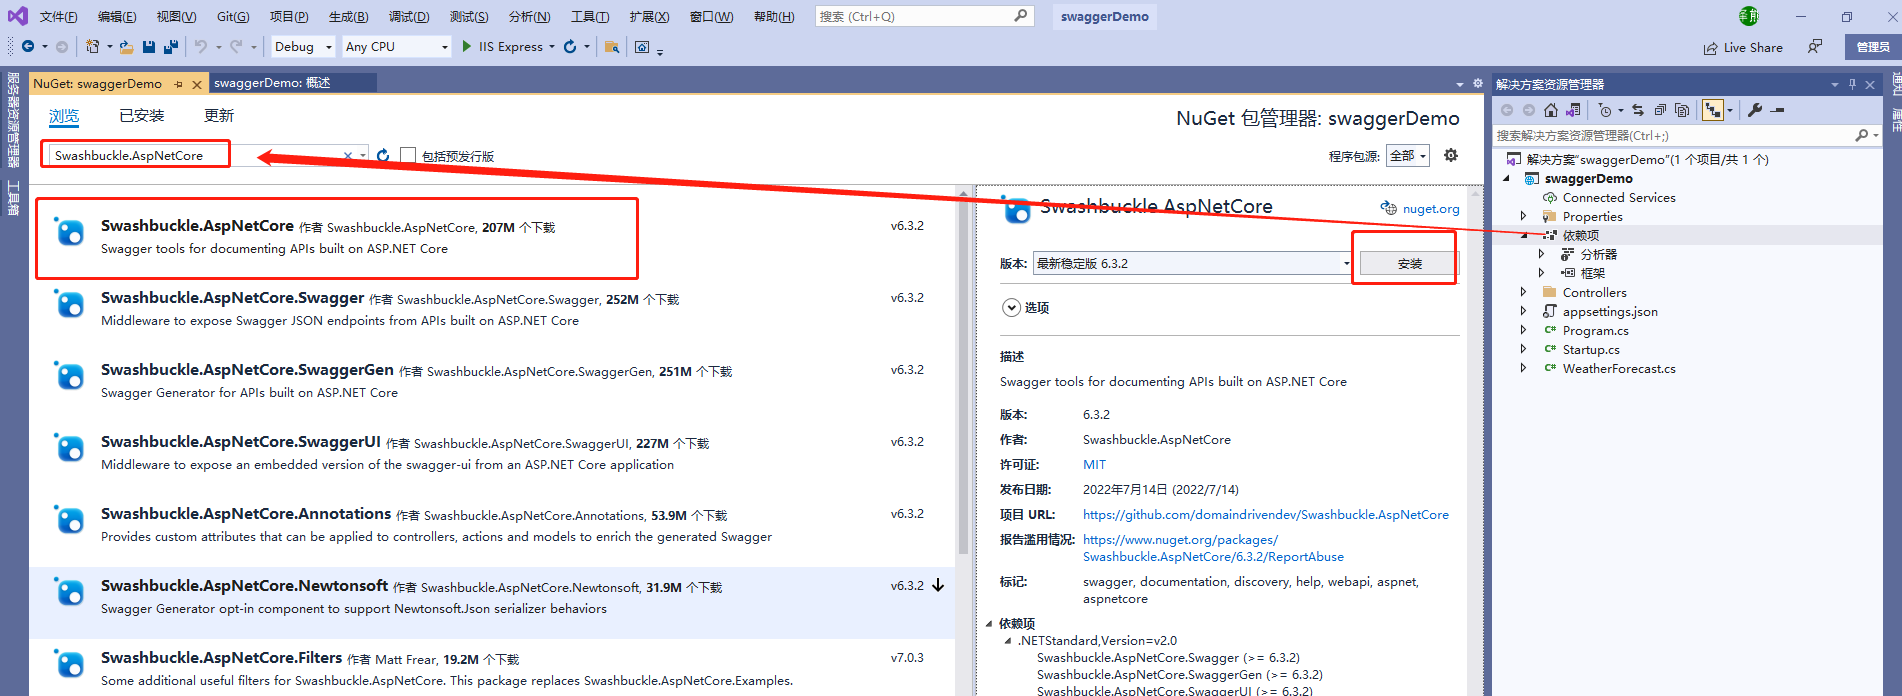Click the browser refresh icon in toolbar
The width and height of the screenshot is (1902, 696).
[570, 47]
